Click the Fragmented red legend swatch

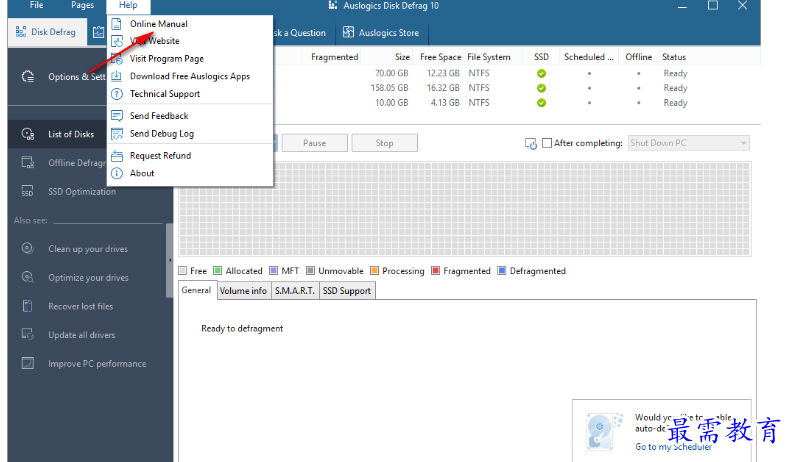point(436,271)
